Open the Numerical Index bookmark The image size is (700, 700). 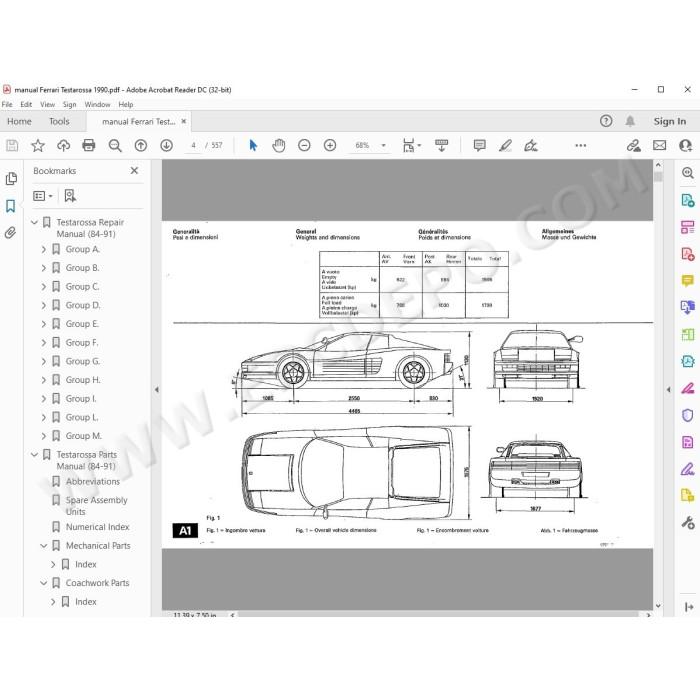click(x=97, y=527)
